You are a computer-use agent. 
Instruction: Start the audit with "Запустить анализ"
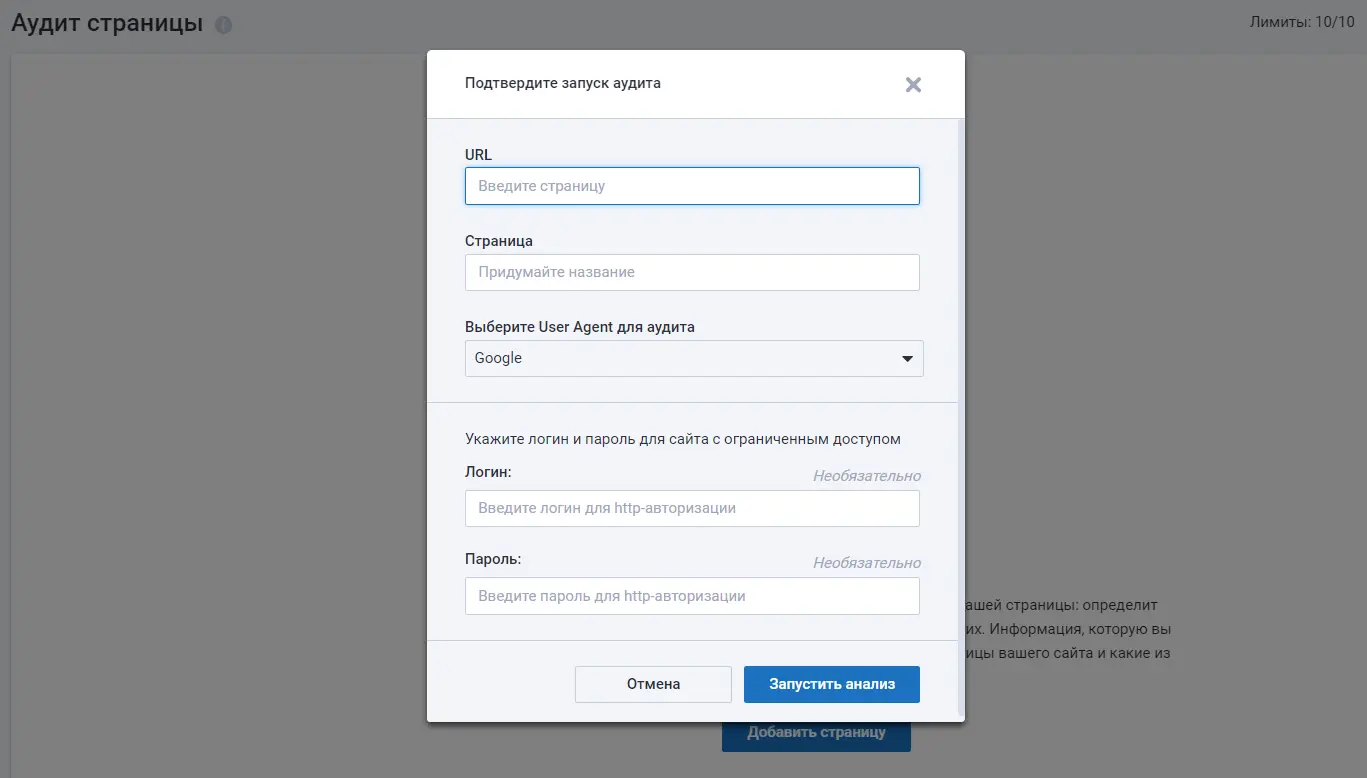pyautogui.click(x=831, y=684)
